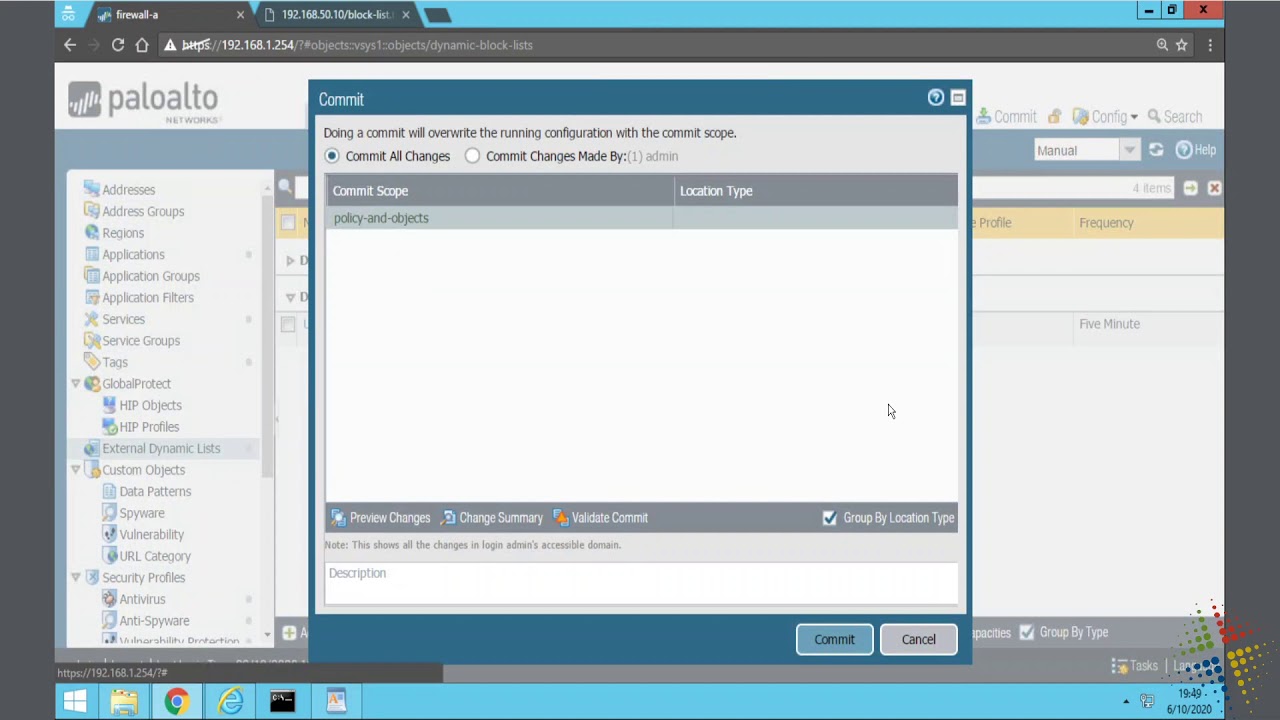Open the Manual refresh dropdown

tap(1129, 150)
